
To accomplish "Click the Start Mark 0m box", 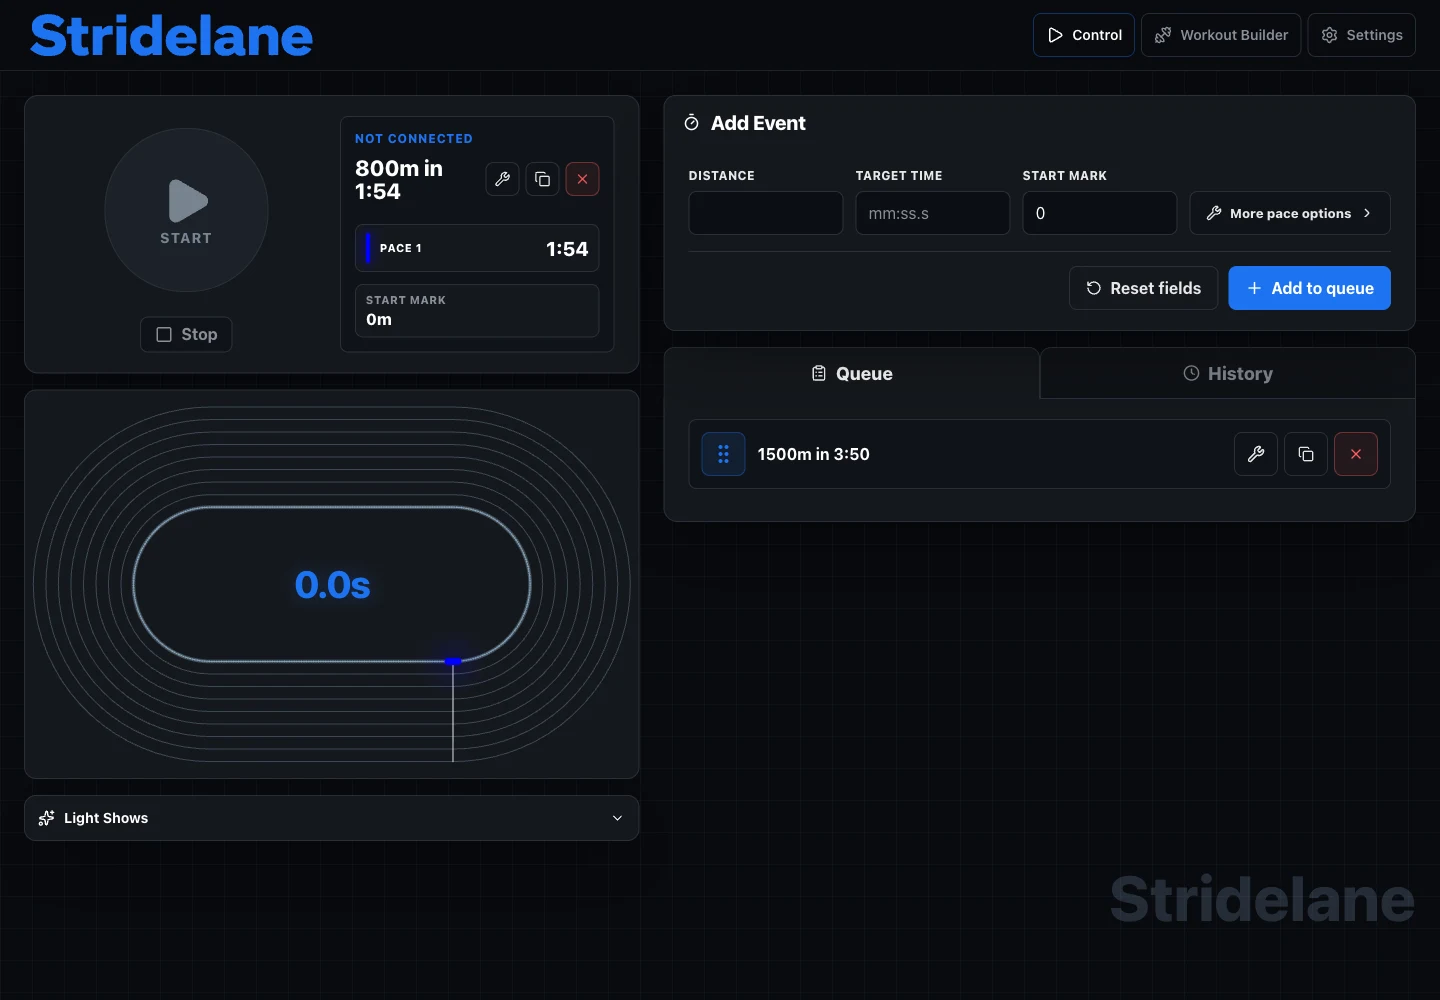I will (477, 311).
